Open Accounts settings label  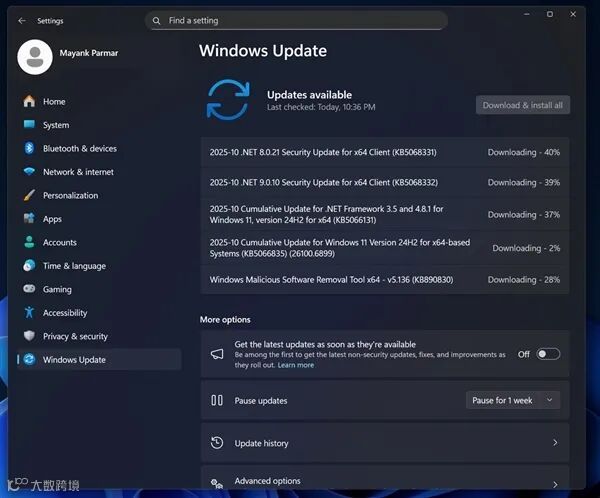coord(60,242)
